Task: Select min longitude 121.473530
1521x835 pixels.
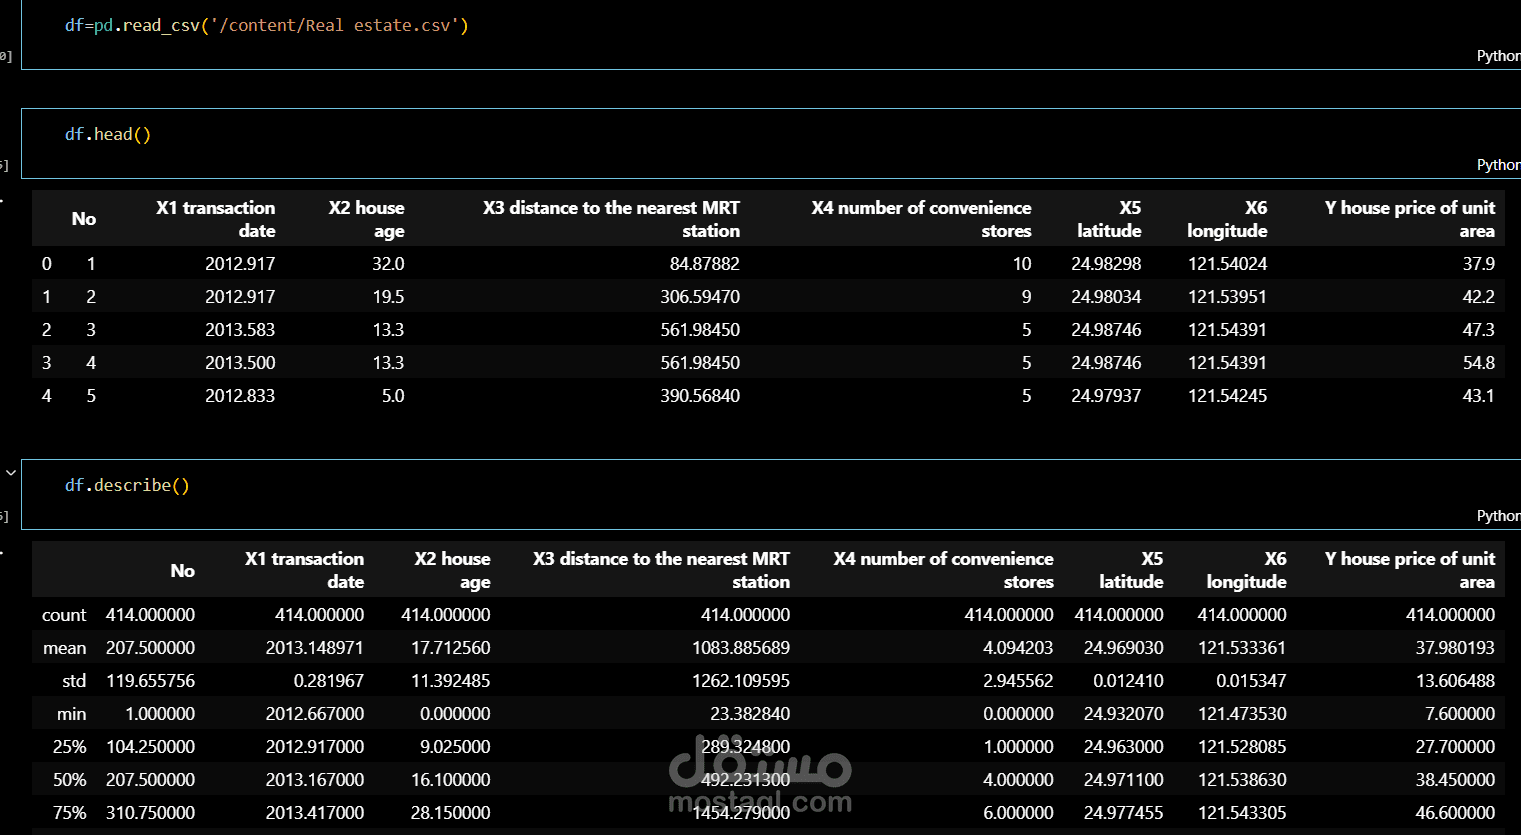Action: point(1242,714)
